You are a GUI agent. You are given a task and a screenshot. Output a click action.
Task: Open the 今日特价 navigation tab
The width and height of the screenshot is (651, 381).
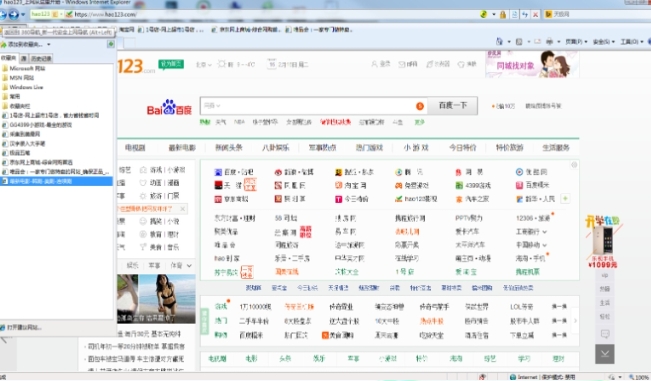point(463,148)
